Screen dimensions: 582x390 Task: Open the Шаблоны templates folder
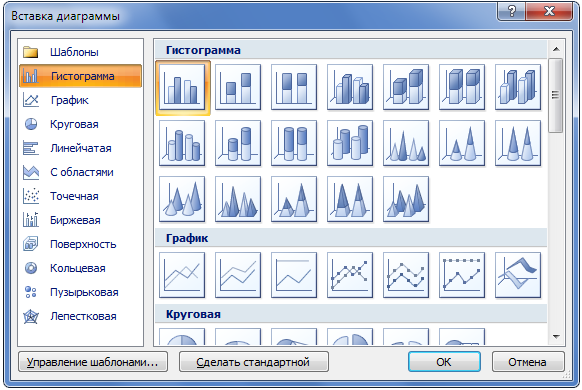pos(81,52)
